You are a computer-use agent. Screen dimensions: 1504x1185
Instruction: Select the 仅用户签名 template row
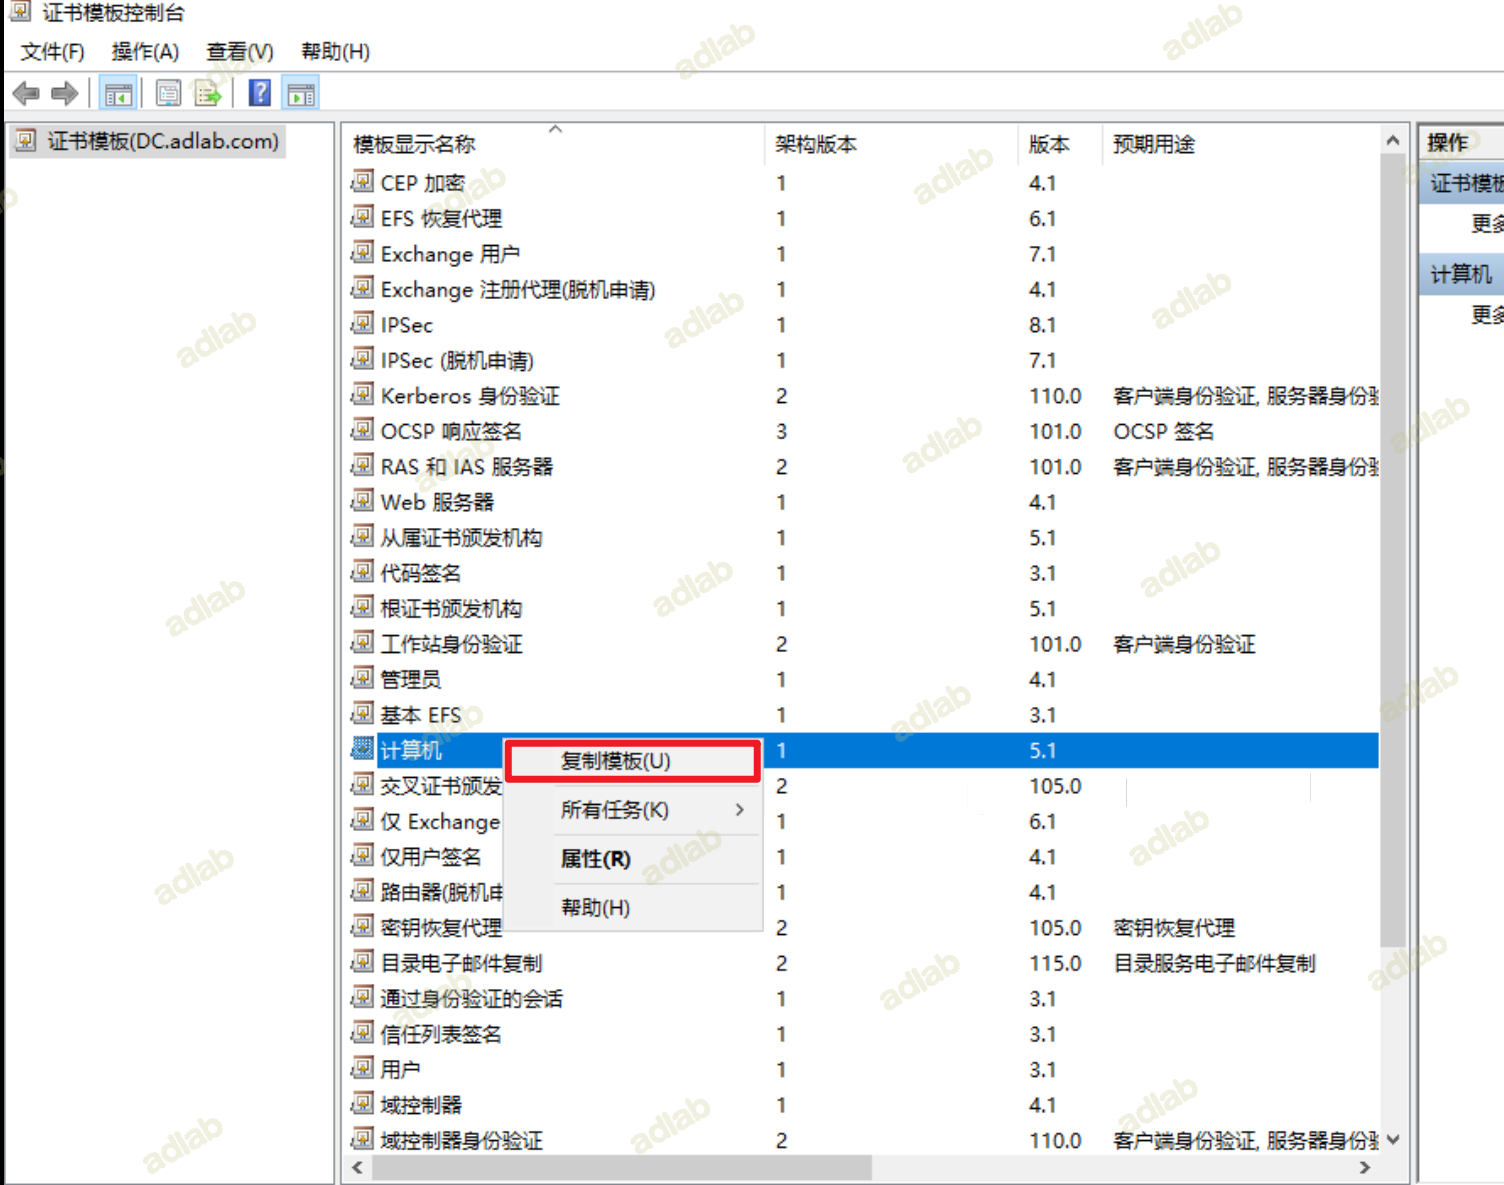pos(864,857)
